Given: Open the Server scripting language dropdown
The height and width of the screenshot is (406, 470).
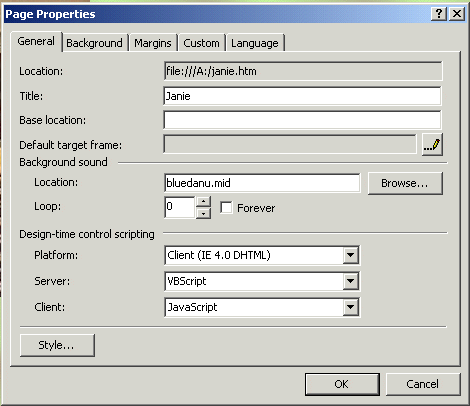Looking at the screenshot, I should click(x=350, y=281).
